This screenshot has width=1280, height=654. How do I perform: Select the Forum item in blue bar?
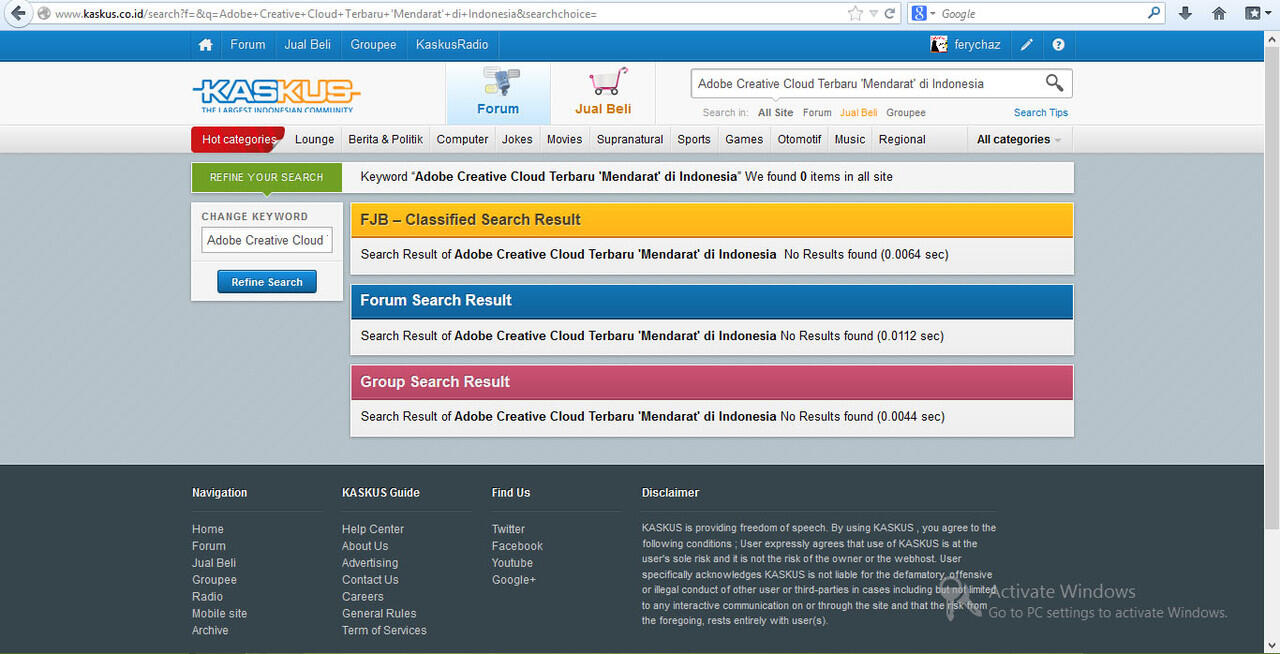click(x=248, y=45)
